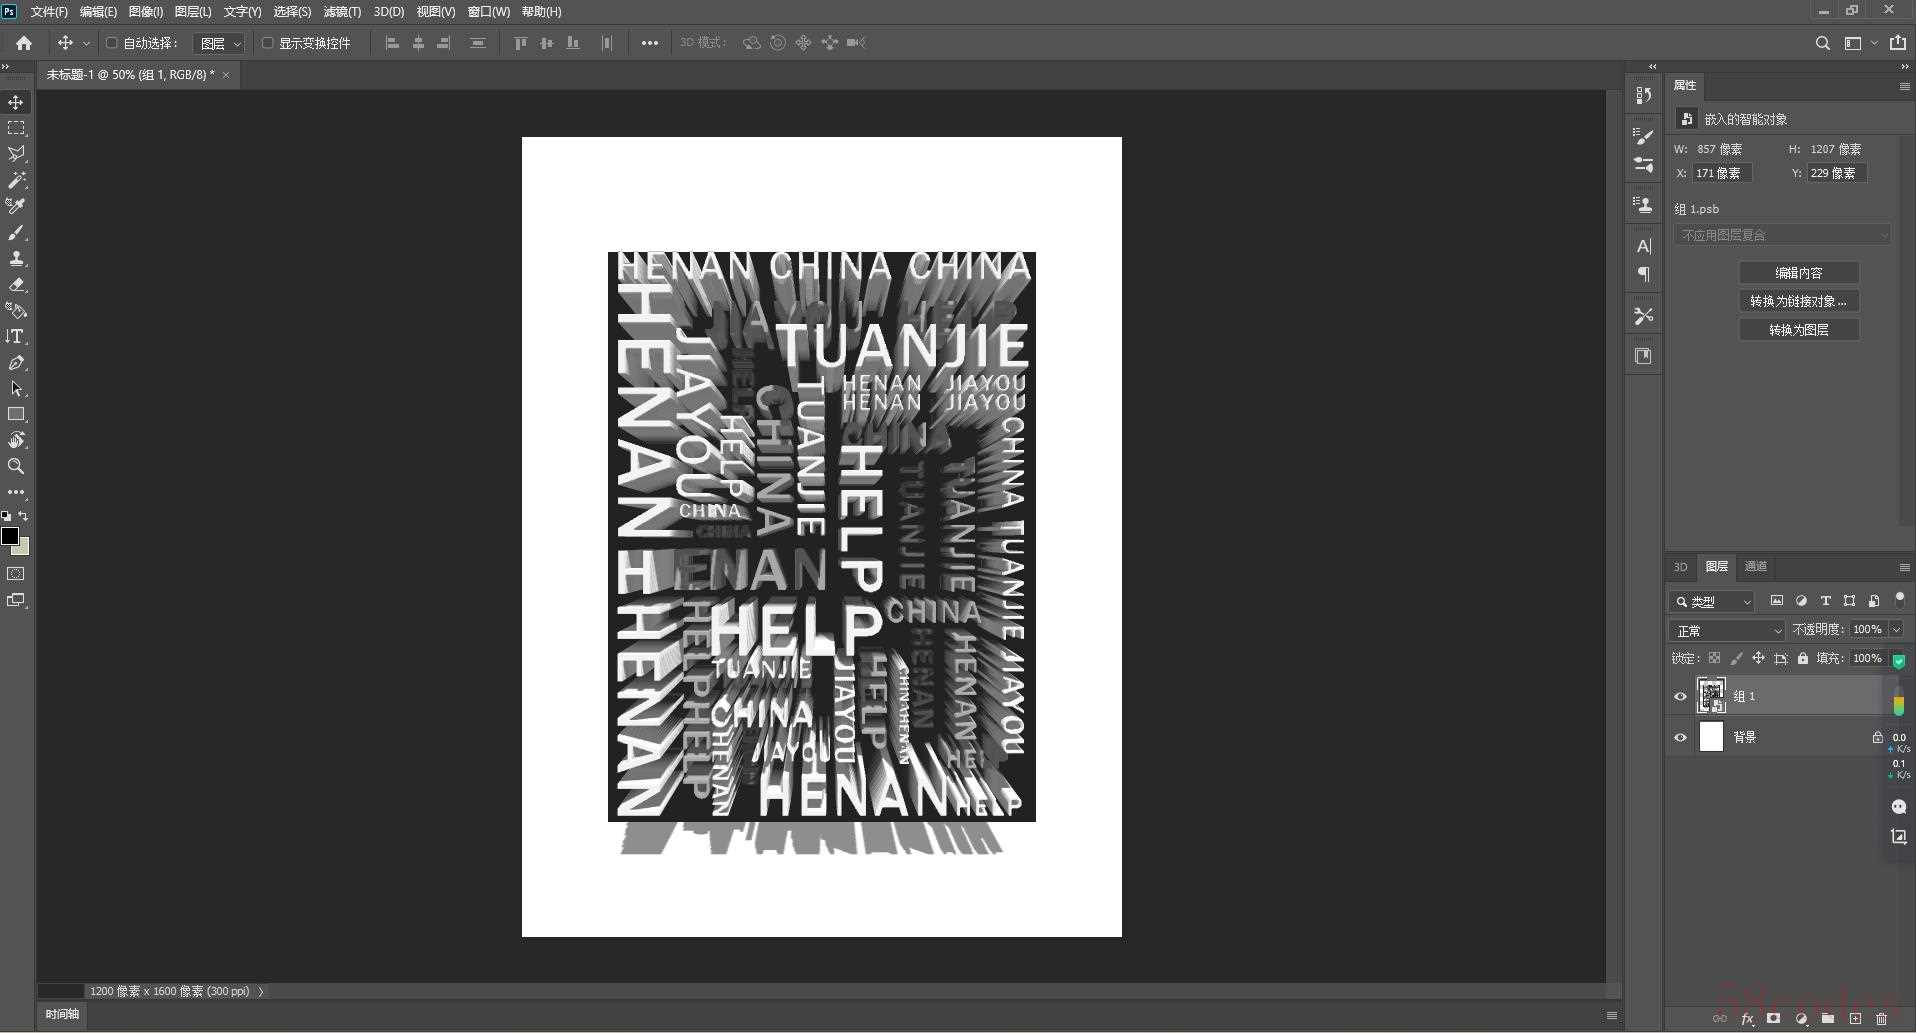1916x1033 pixels.
Task: Select the Magic Wand tool
Action: tap(16, 181)
